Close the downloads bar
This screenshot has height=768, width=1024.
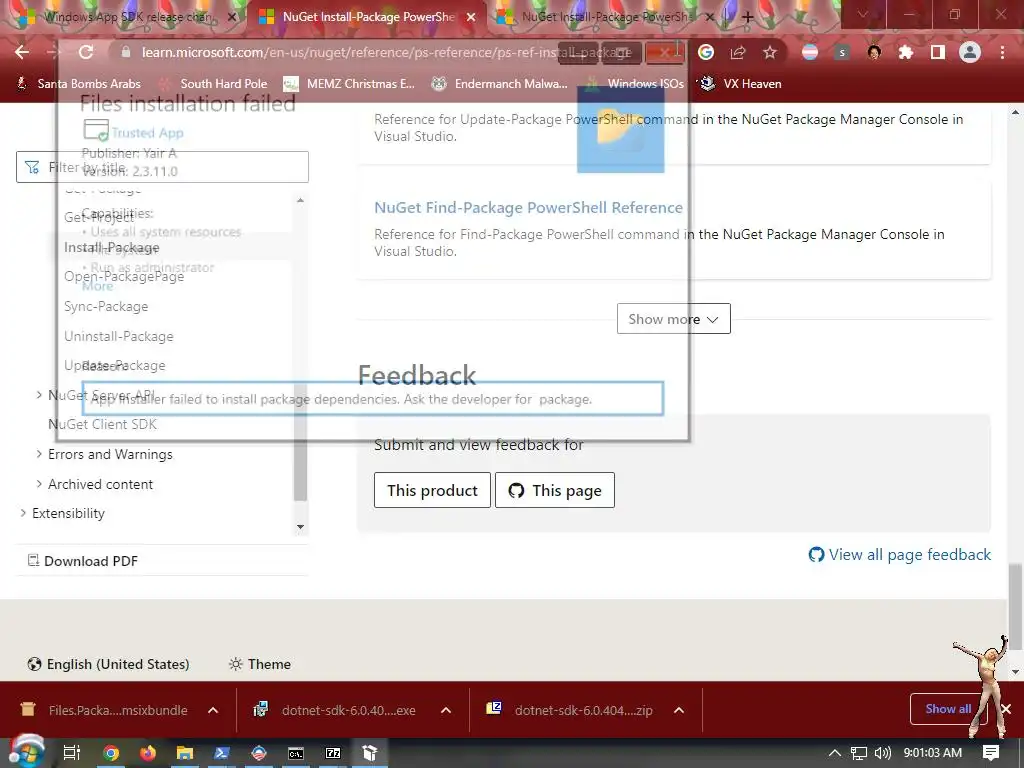click(x=1006, y=709)
